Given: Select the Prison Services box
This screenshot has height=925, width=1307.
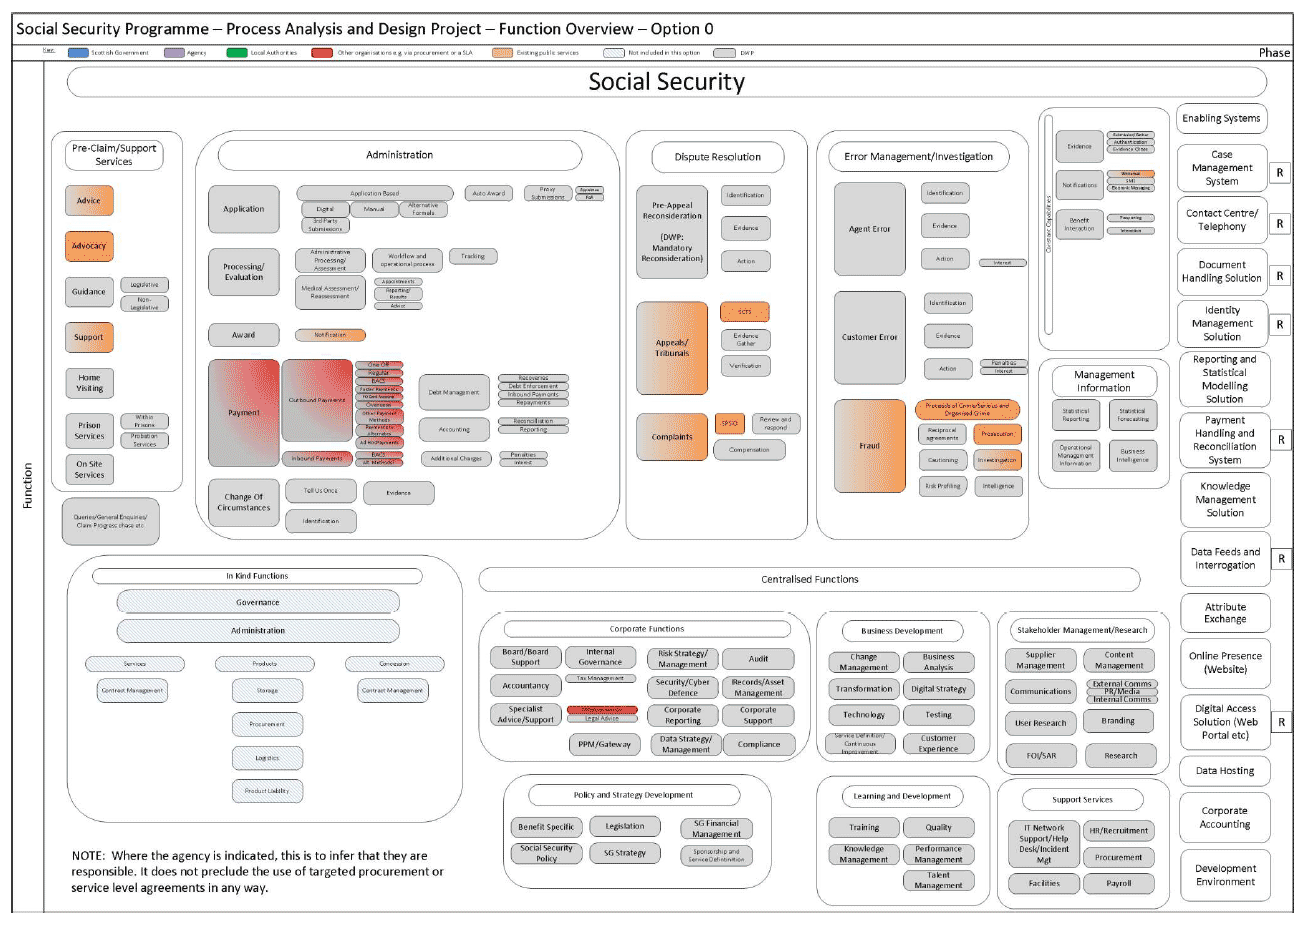Looking at the screenshot, I should tap(89, 431).
